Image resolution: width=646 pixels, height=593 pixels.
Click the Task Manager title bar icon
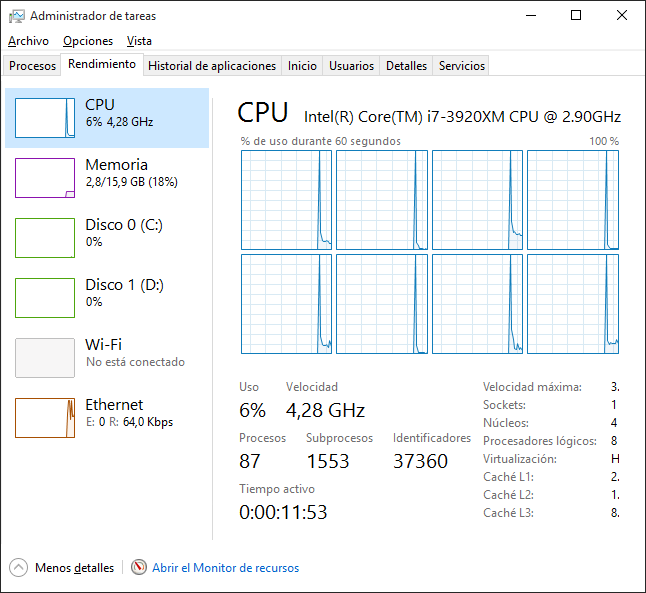[x=17, y=16]
